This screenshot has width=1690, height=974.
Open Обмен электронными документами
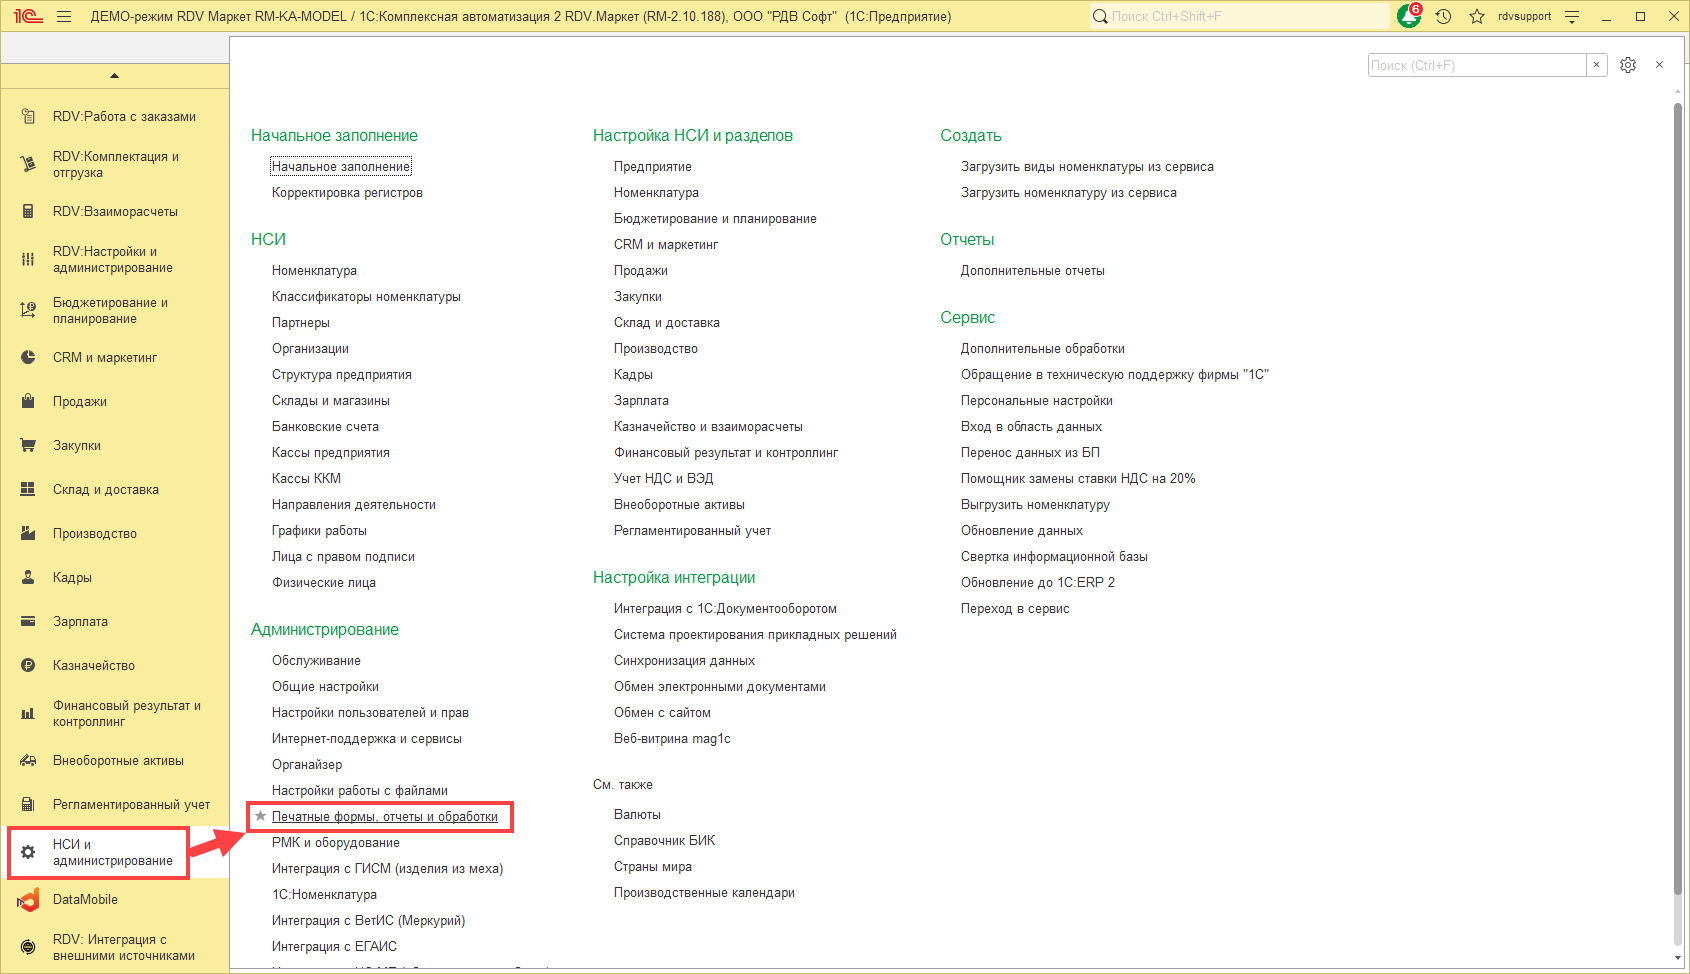720,687
